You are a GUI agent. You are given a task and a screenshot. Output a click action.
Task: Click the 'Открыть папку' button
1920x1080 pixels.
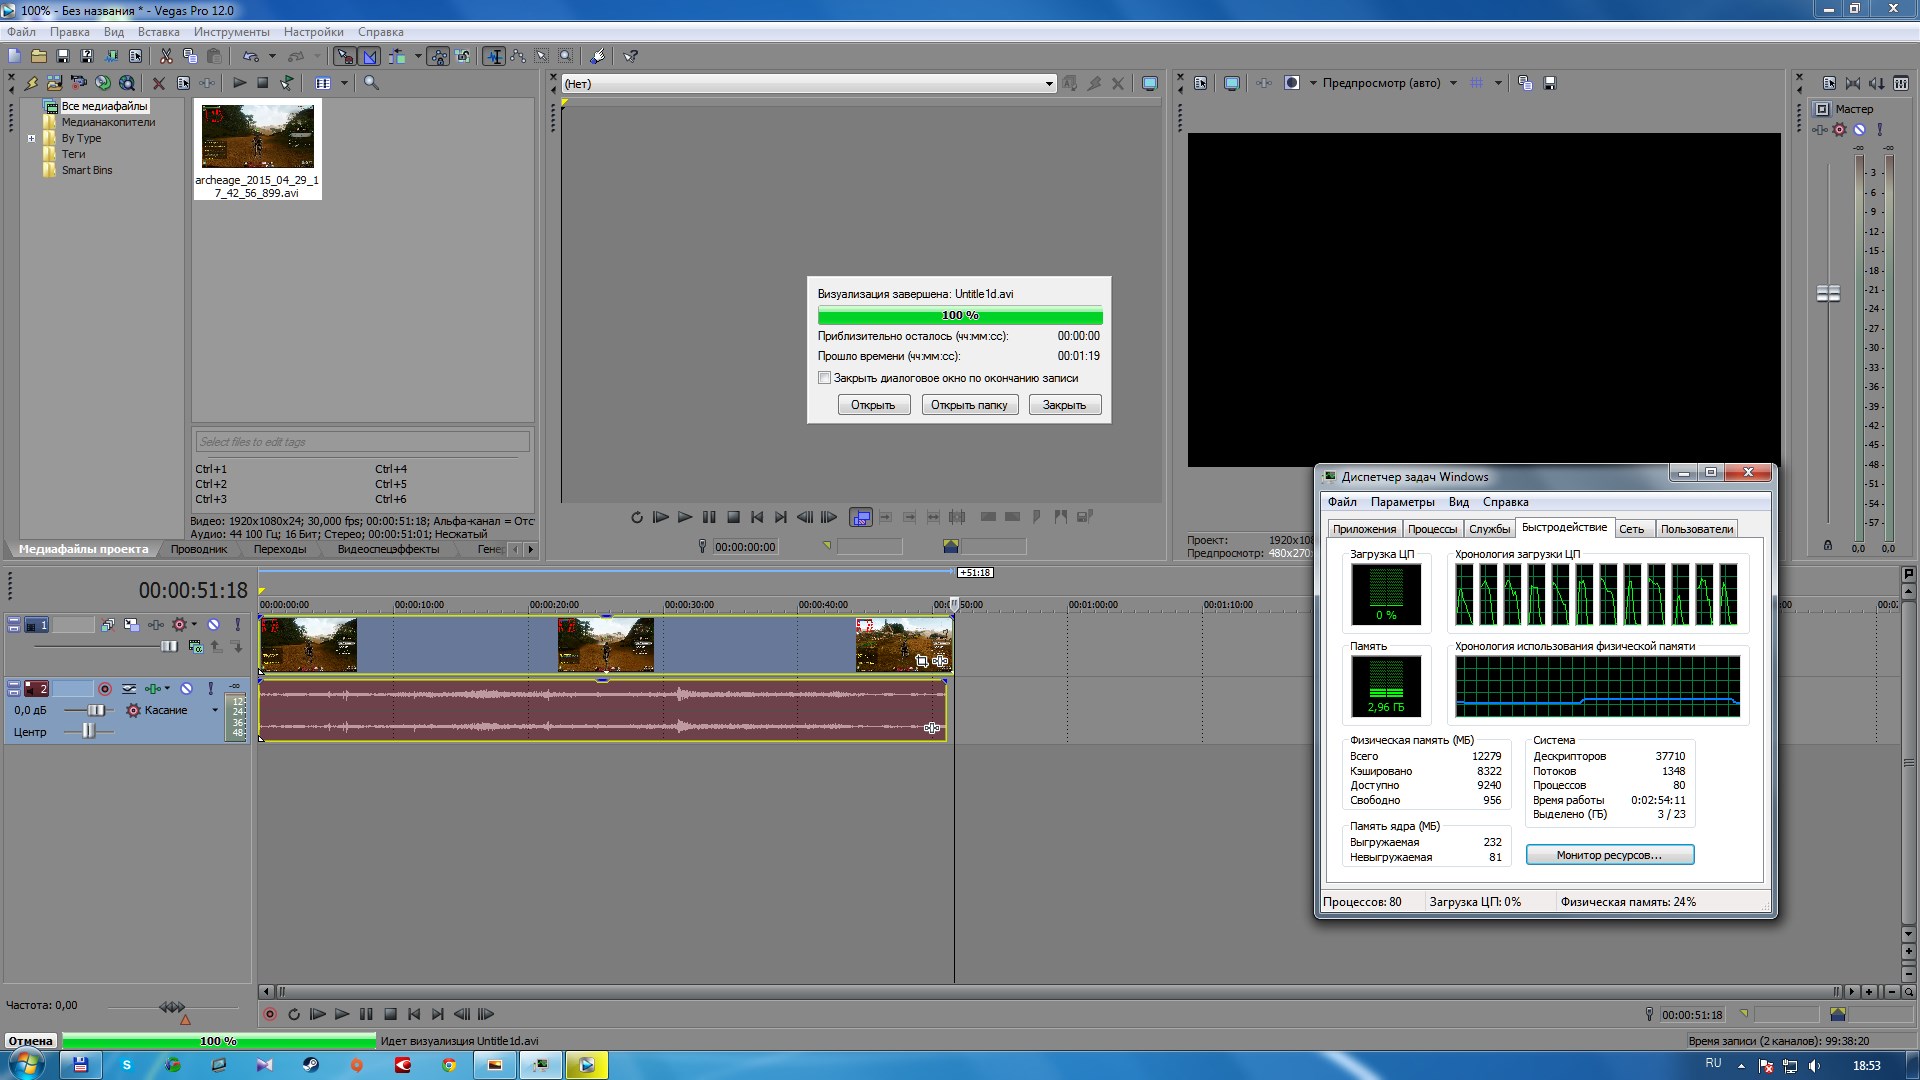click(968, 405)
